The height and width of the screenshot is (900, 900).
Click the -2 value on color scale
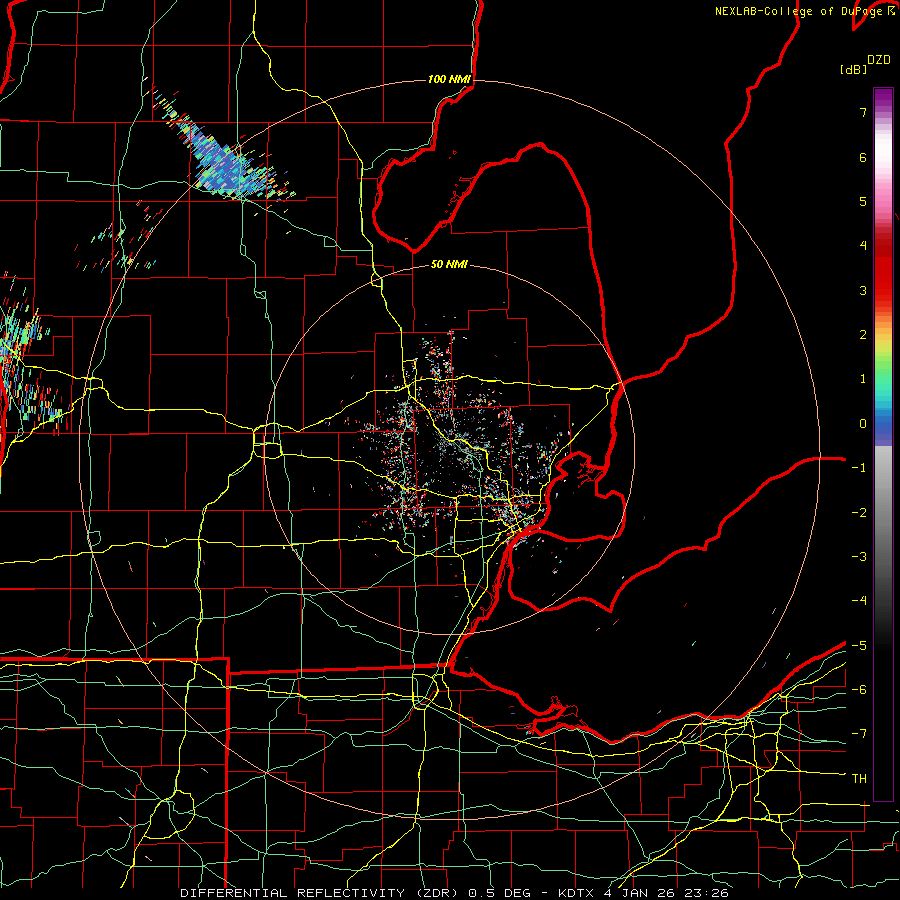pyautogui.click(x=859, y=513)
